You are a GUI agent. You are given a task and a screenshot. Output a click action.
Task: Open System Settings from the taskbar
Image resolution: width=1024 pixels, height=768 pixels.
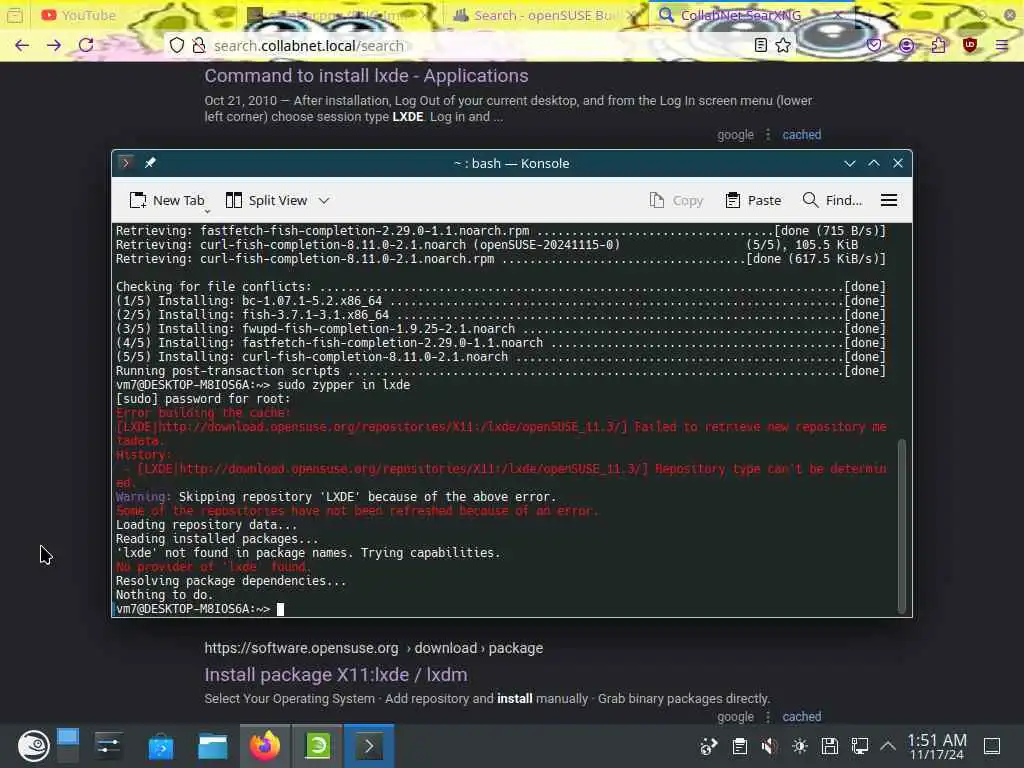108,746
